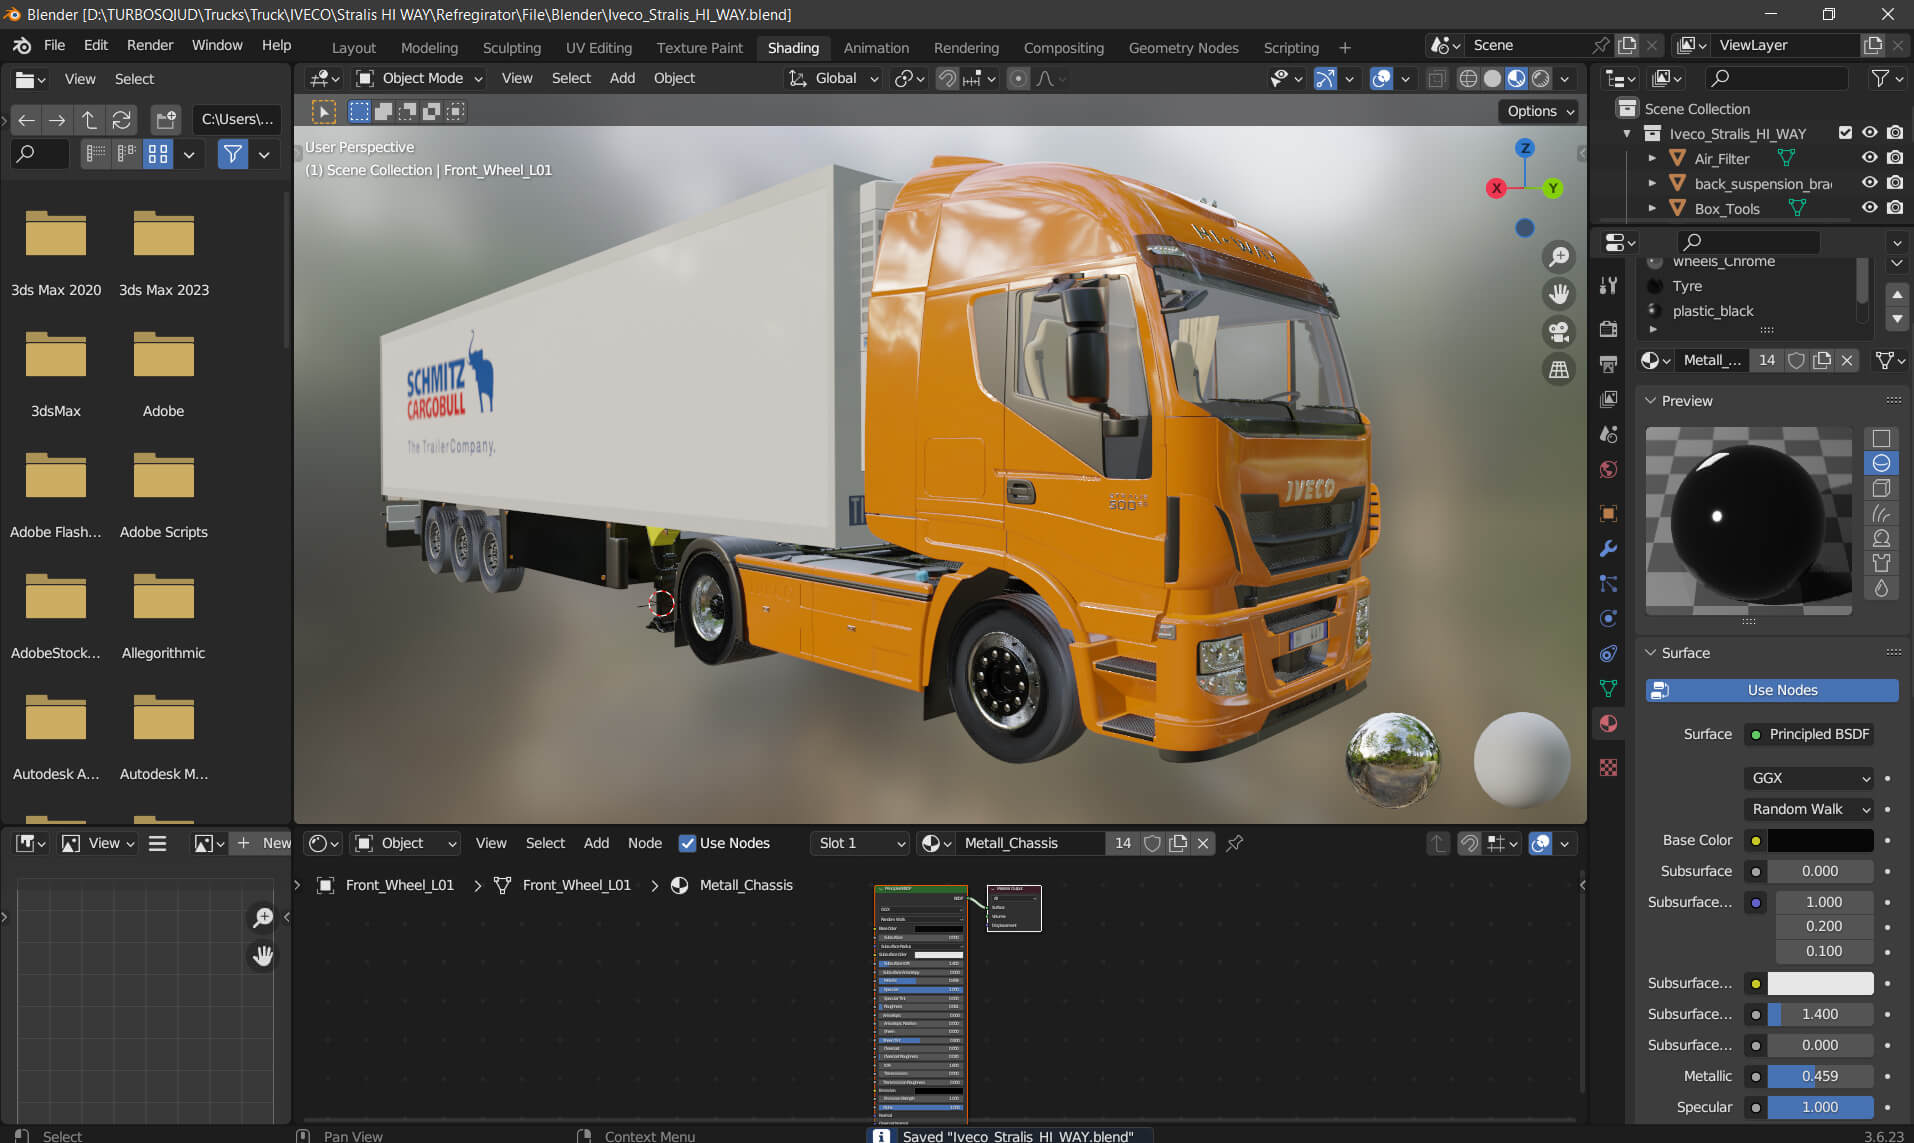This screenshot has height=1143, width=1914.
Task: Click the Base Color black swatch
Action: pyautogui.click(x=1820, y=840)
